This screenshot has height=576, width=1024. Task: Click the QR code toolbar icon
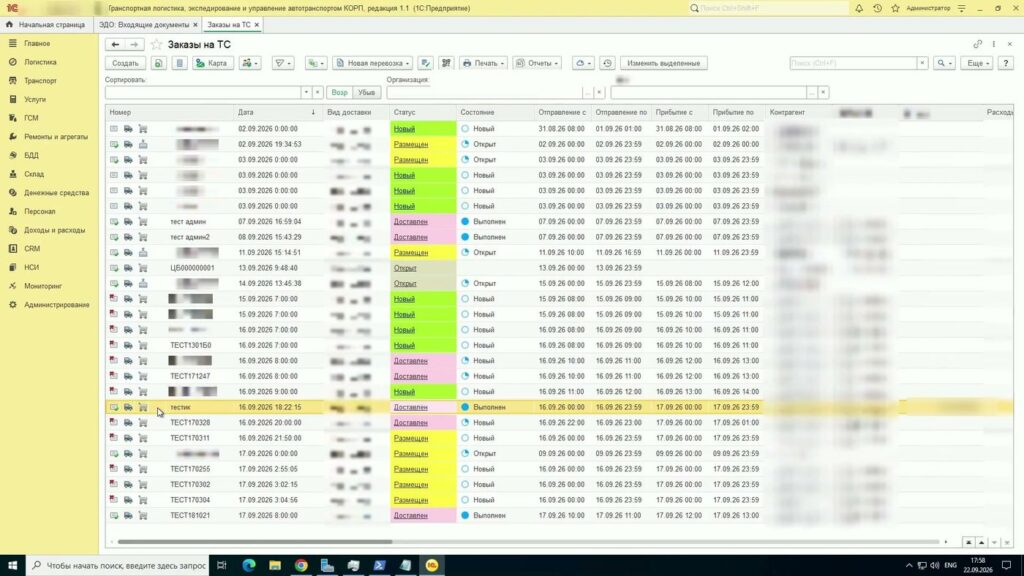click(x=446, y=63)
